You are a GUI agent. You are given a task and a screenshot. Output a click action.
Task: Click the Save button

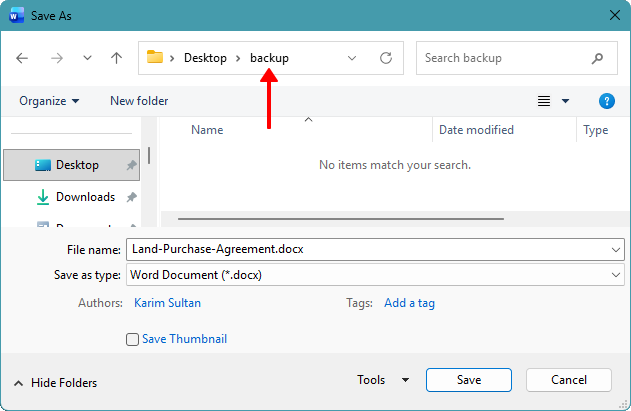[469, 380]
